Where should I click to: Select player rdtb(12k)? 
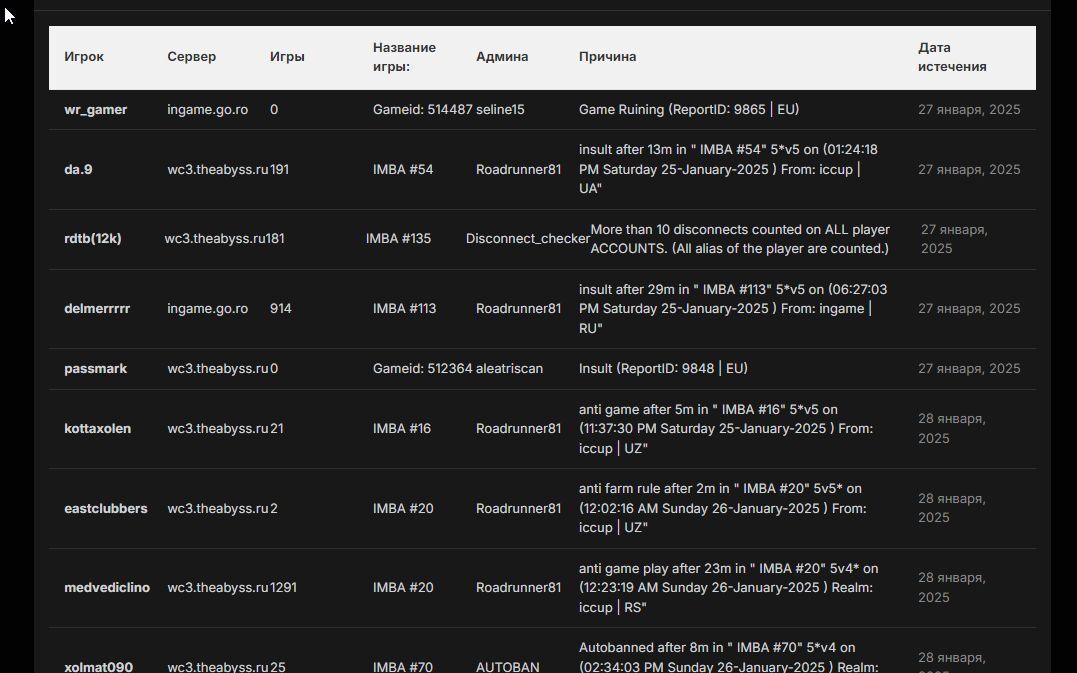tap(92, 239)
